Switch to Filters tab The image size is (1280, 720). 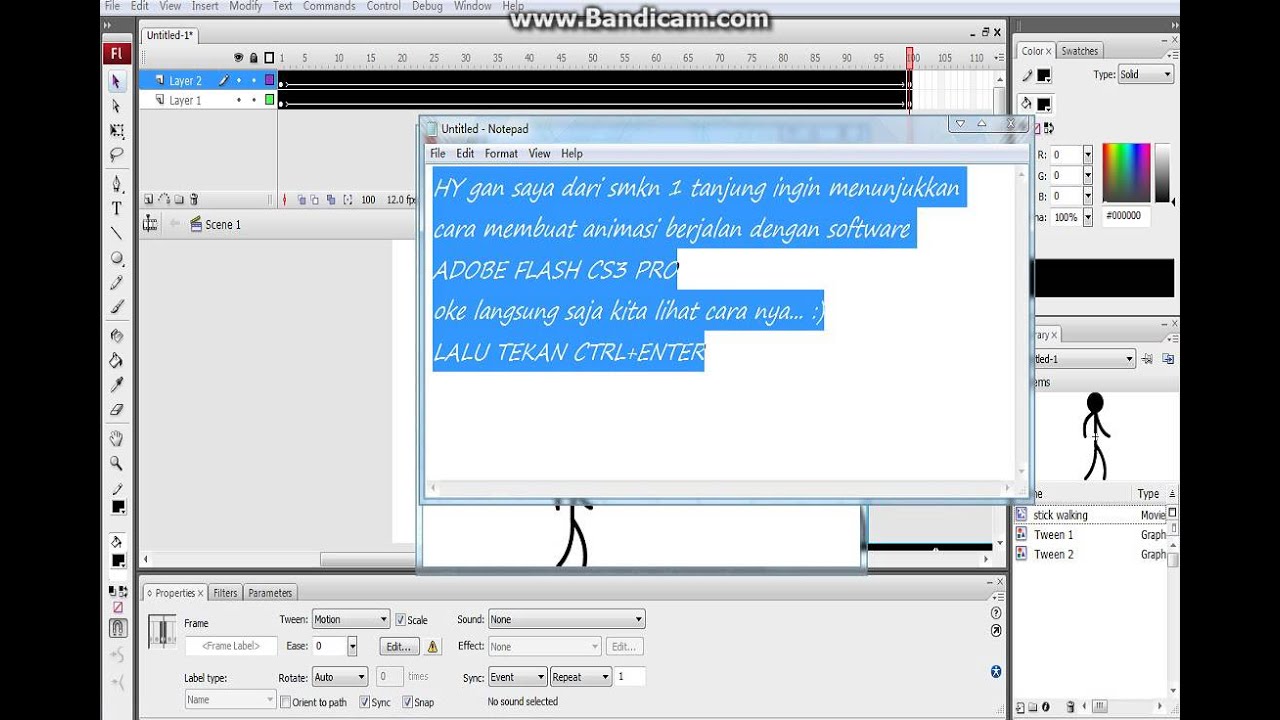coord(225,593)
